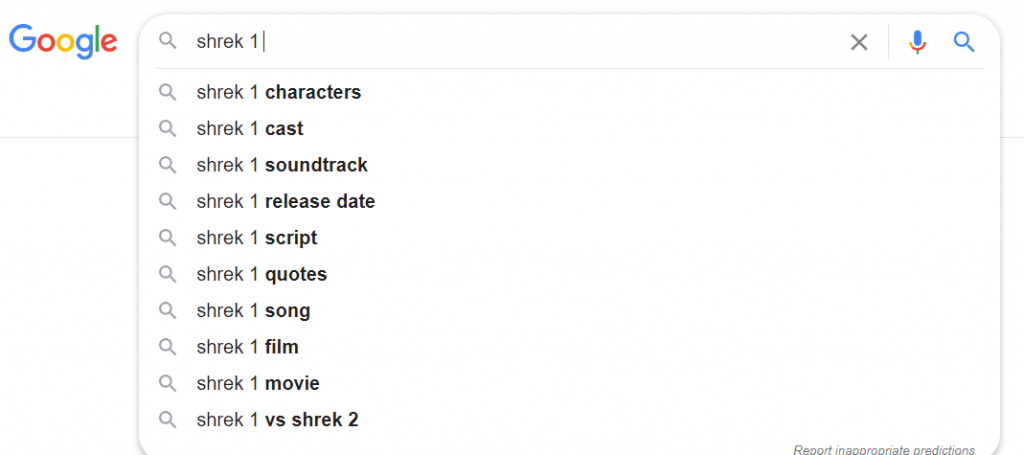Clear the search box with X icon

(859, 42)
